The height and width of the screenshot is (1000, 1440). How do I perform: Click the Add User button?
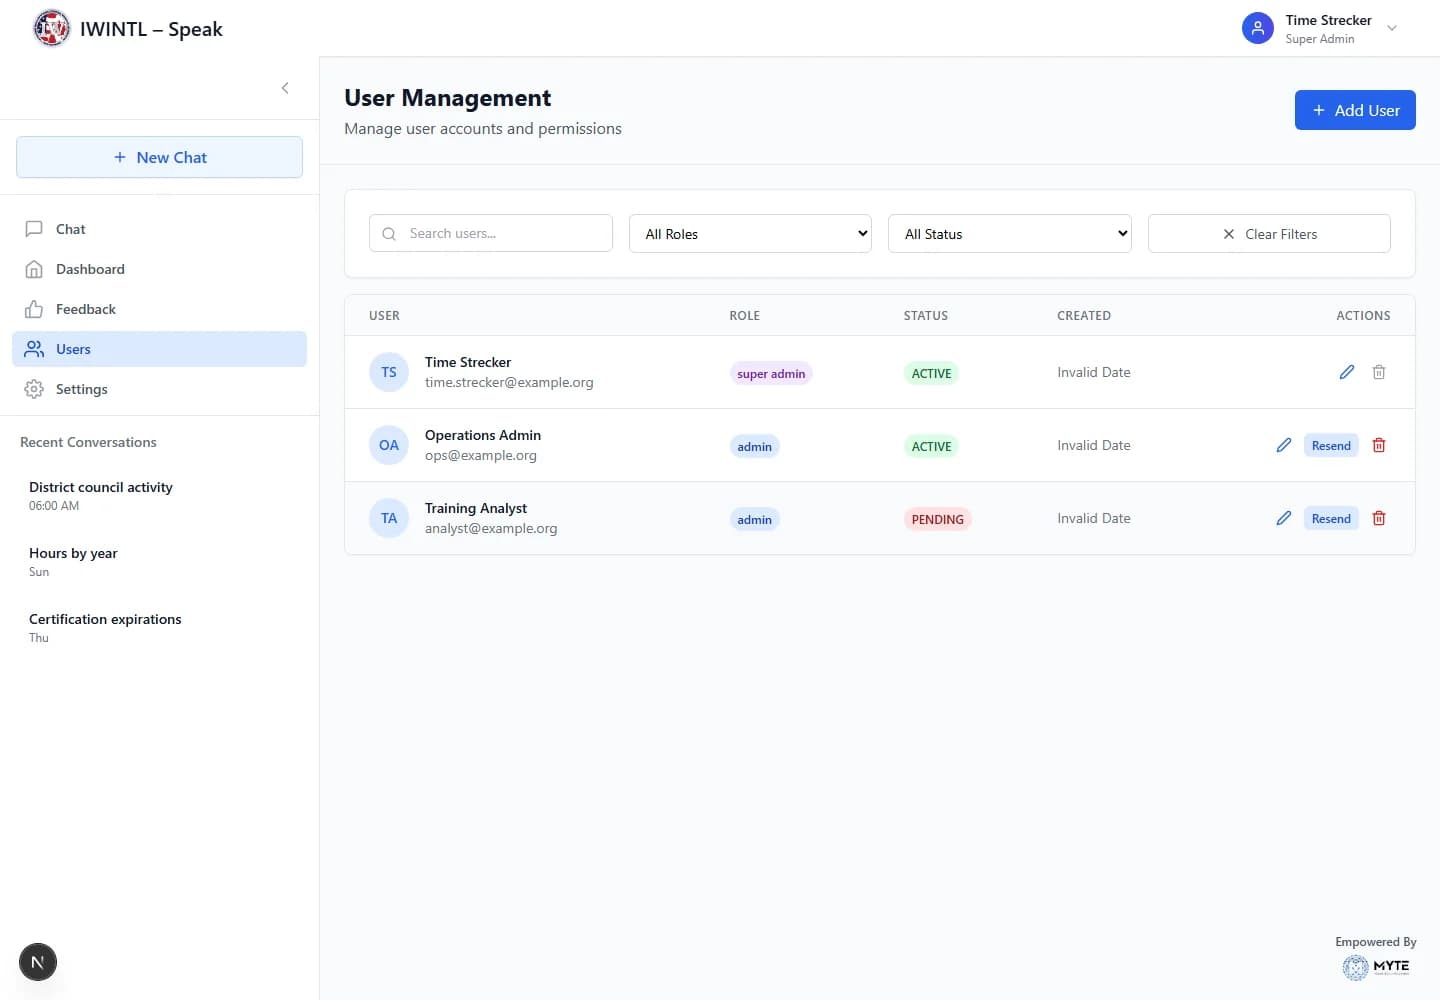1355,110
